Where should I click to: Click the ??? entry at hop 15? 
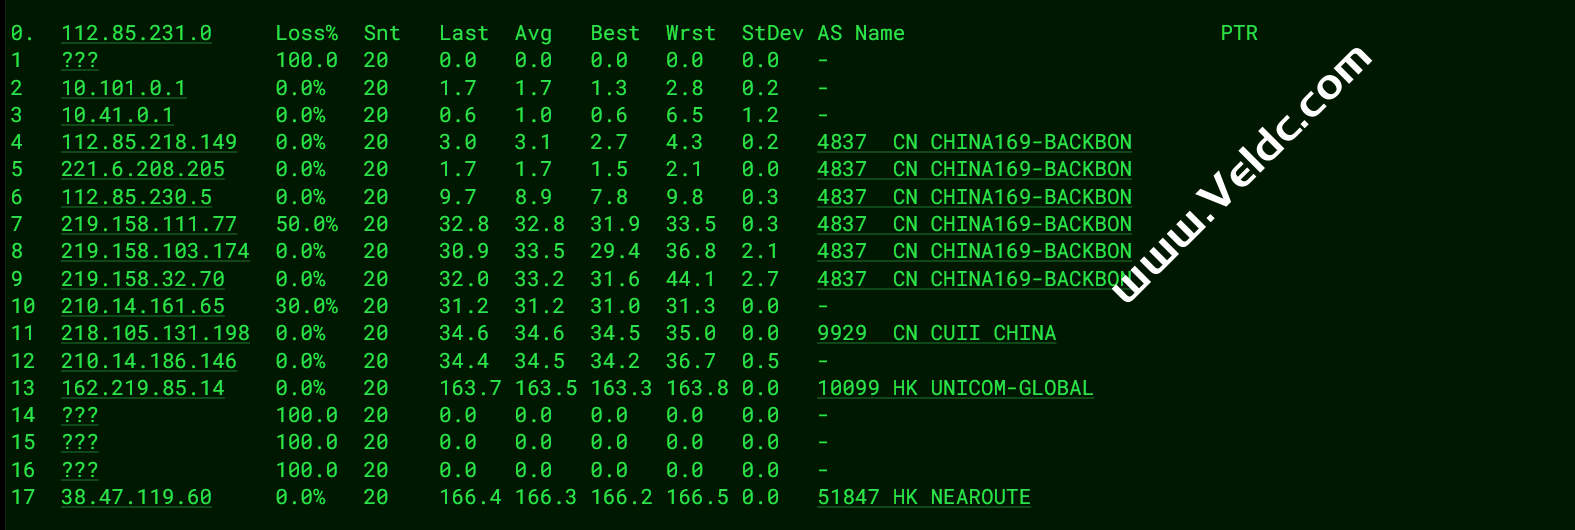coord(80,442)
